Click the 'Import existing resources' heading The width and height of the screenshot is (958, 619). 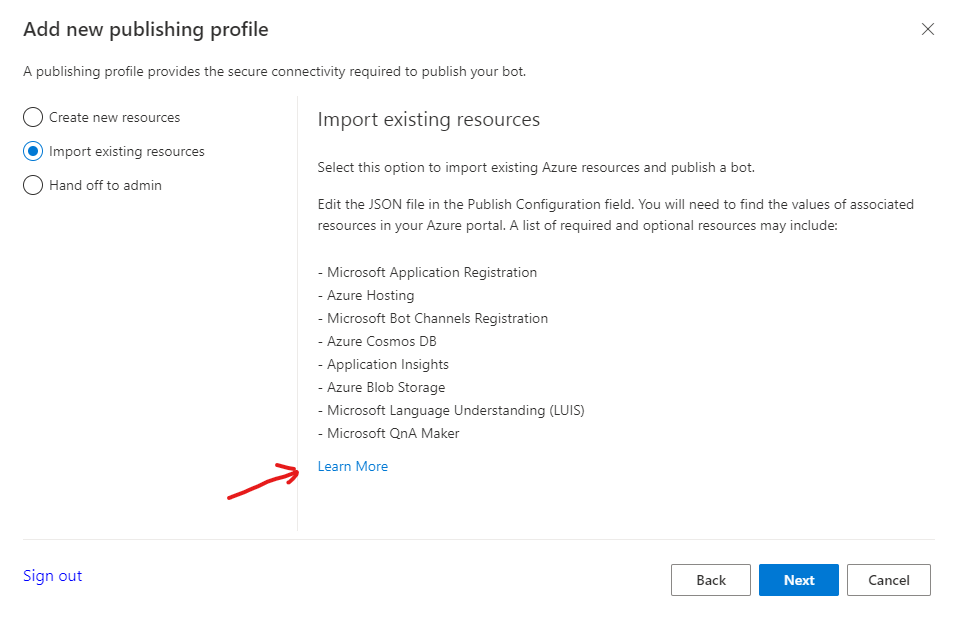[428, 120]
